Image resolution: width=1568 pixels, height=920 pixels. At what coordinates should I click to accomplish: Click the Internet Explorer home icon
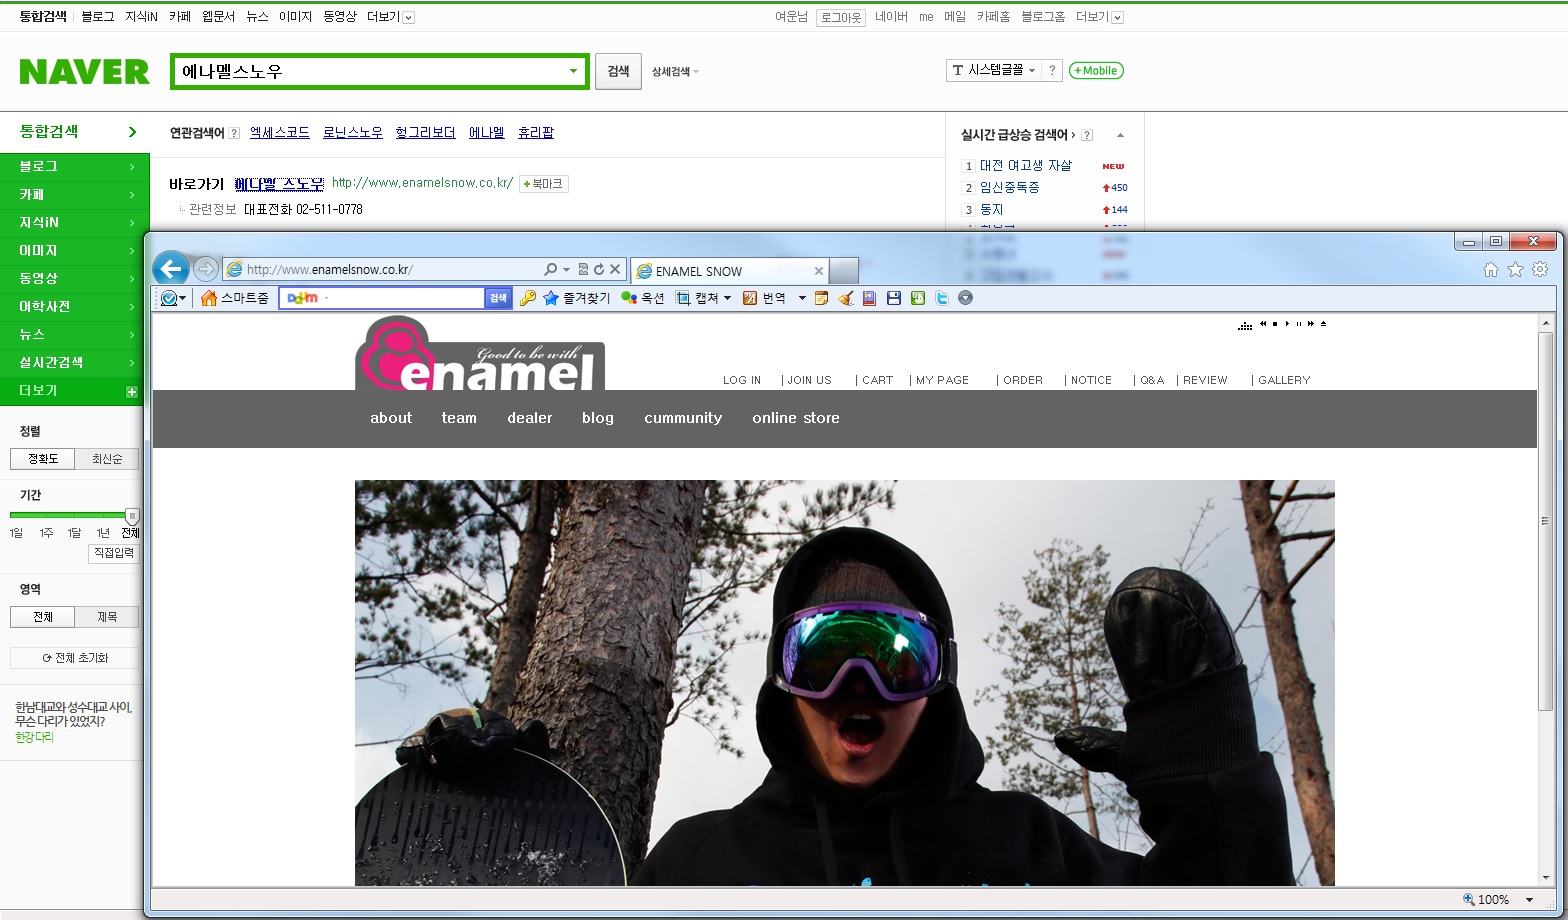pos(1490,270)
